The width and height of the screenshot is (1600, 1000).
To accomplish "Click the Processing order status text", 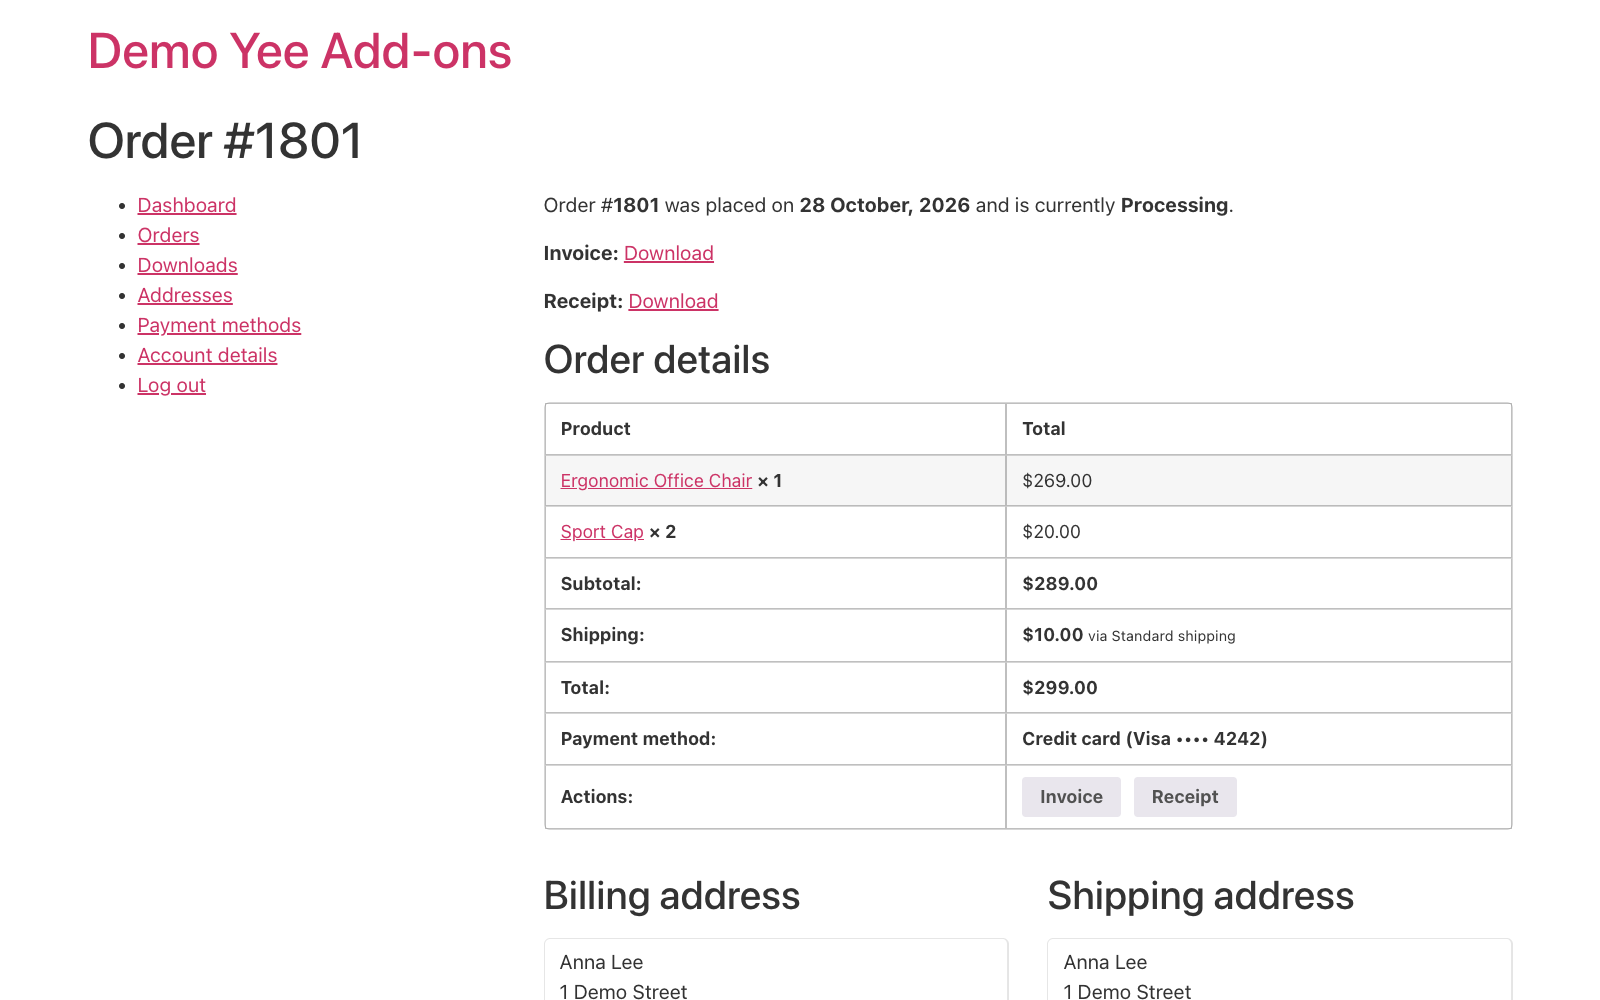I will tap(1174, 205).
